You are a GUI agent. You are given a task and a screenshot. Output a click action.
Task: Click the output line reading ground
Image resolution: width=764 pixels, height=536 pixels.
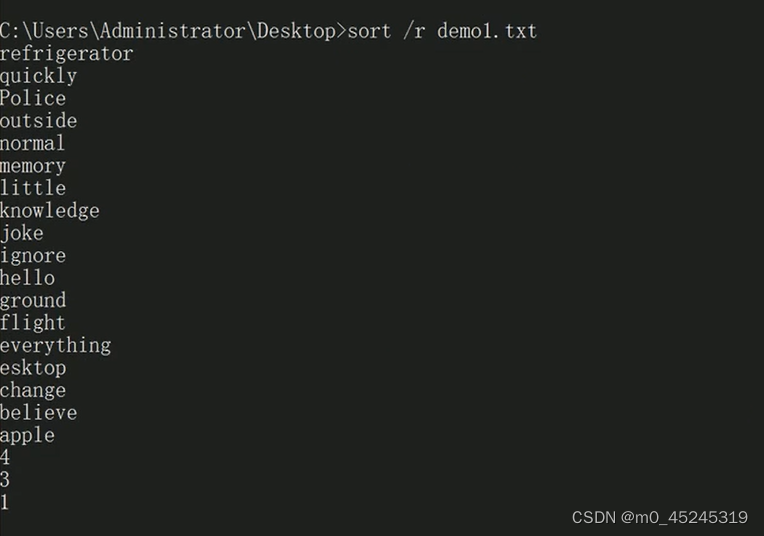pyautogui.click(x=33, y=301)
